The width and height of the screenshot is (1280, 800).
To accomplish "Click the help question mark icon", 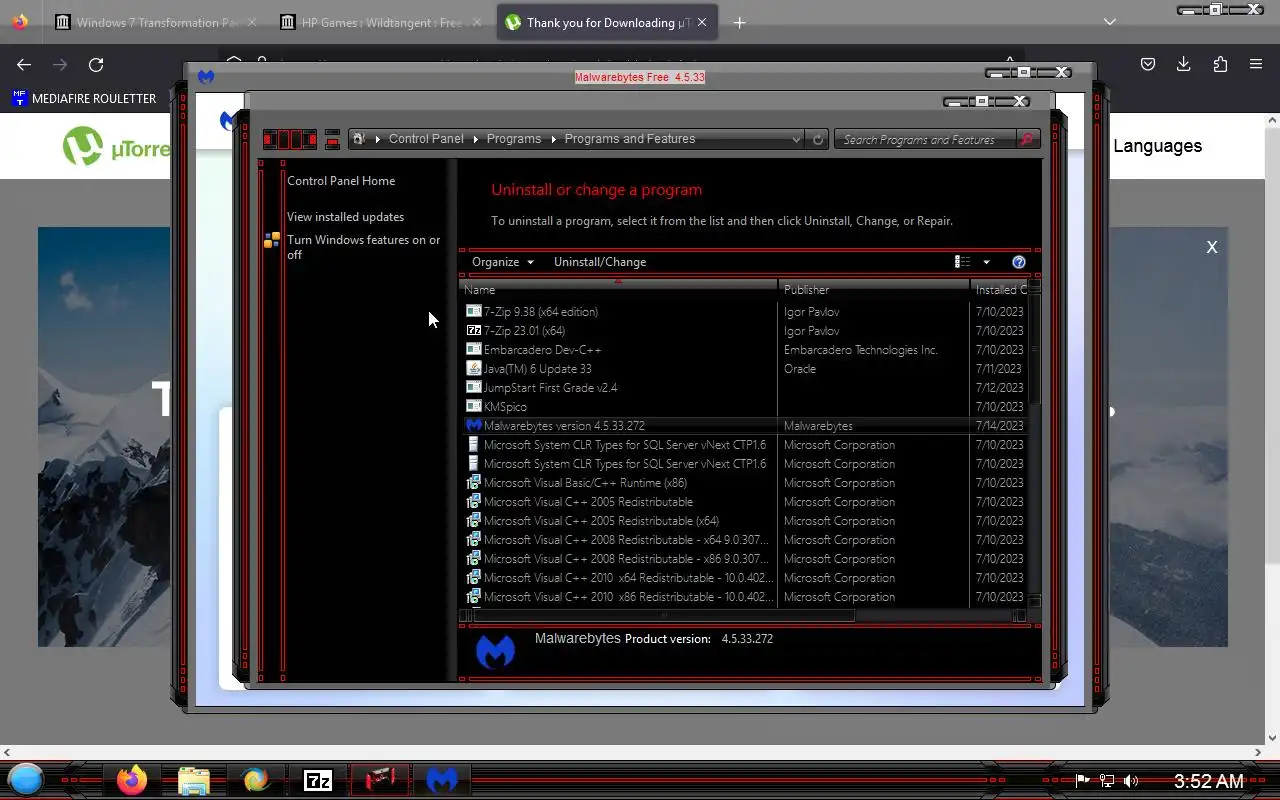I will pyautogui.click(x=1018, y=262).
